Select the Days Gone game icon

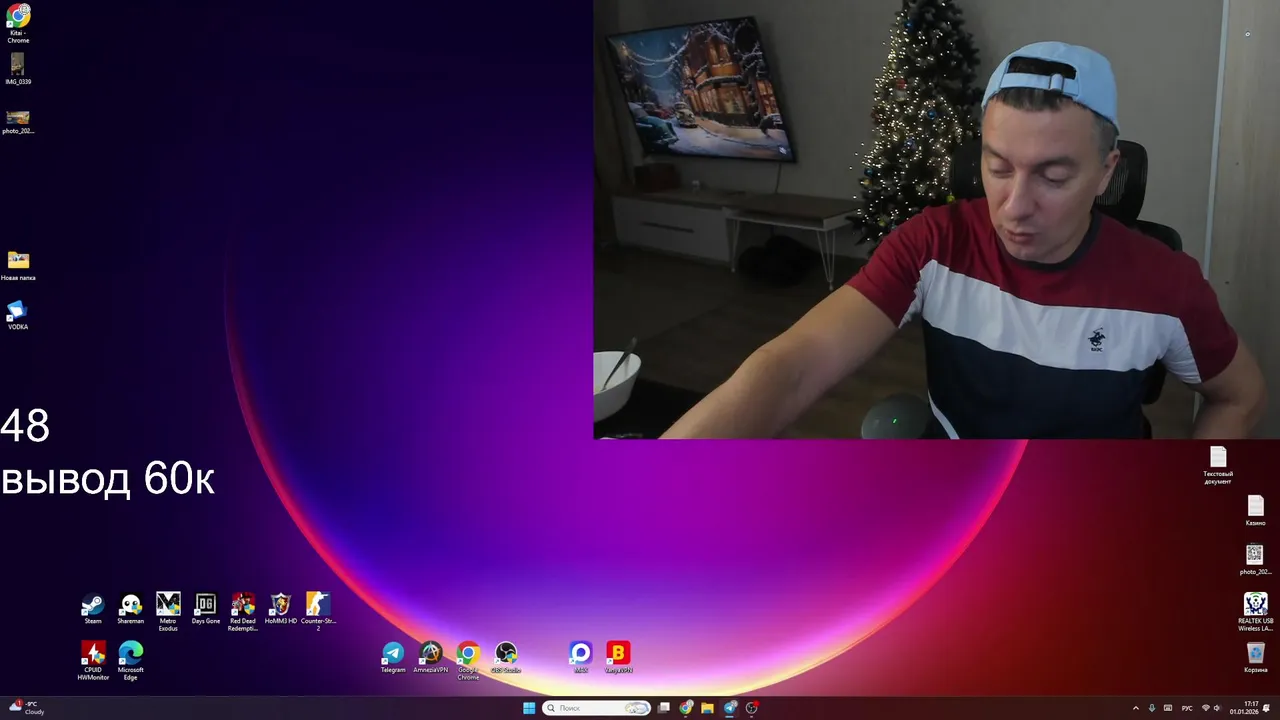[x=206, y=609]
